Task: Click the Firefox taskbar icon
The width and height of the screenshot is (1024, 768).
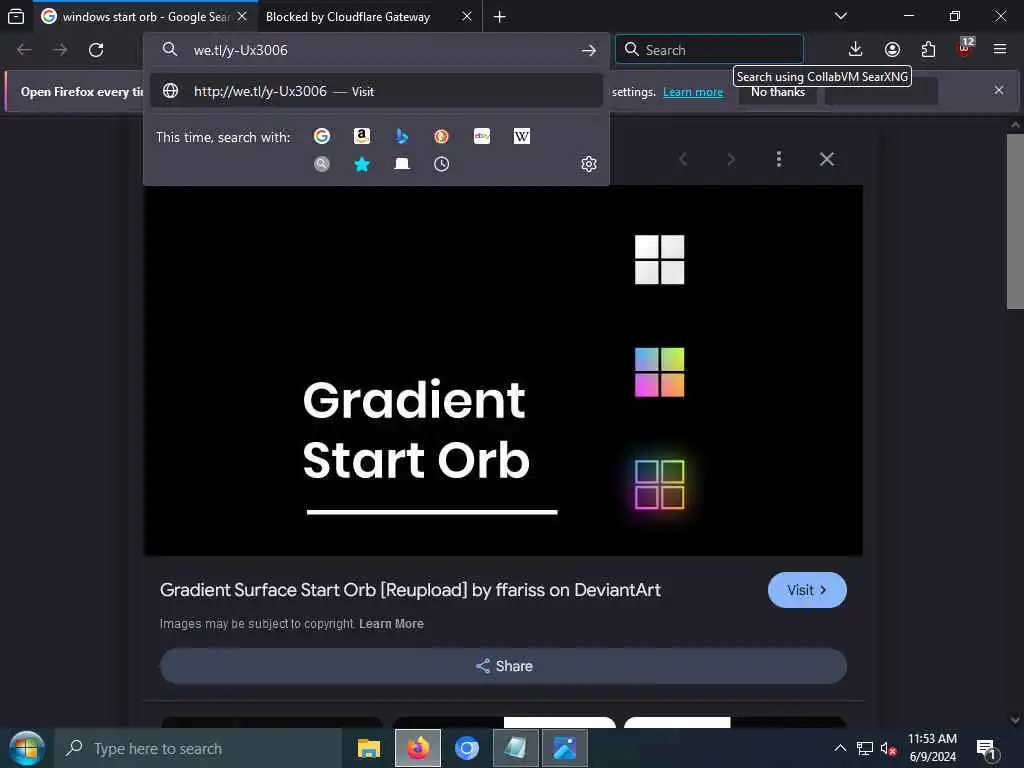Action: [x=418, y=748]
